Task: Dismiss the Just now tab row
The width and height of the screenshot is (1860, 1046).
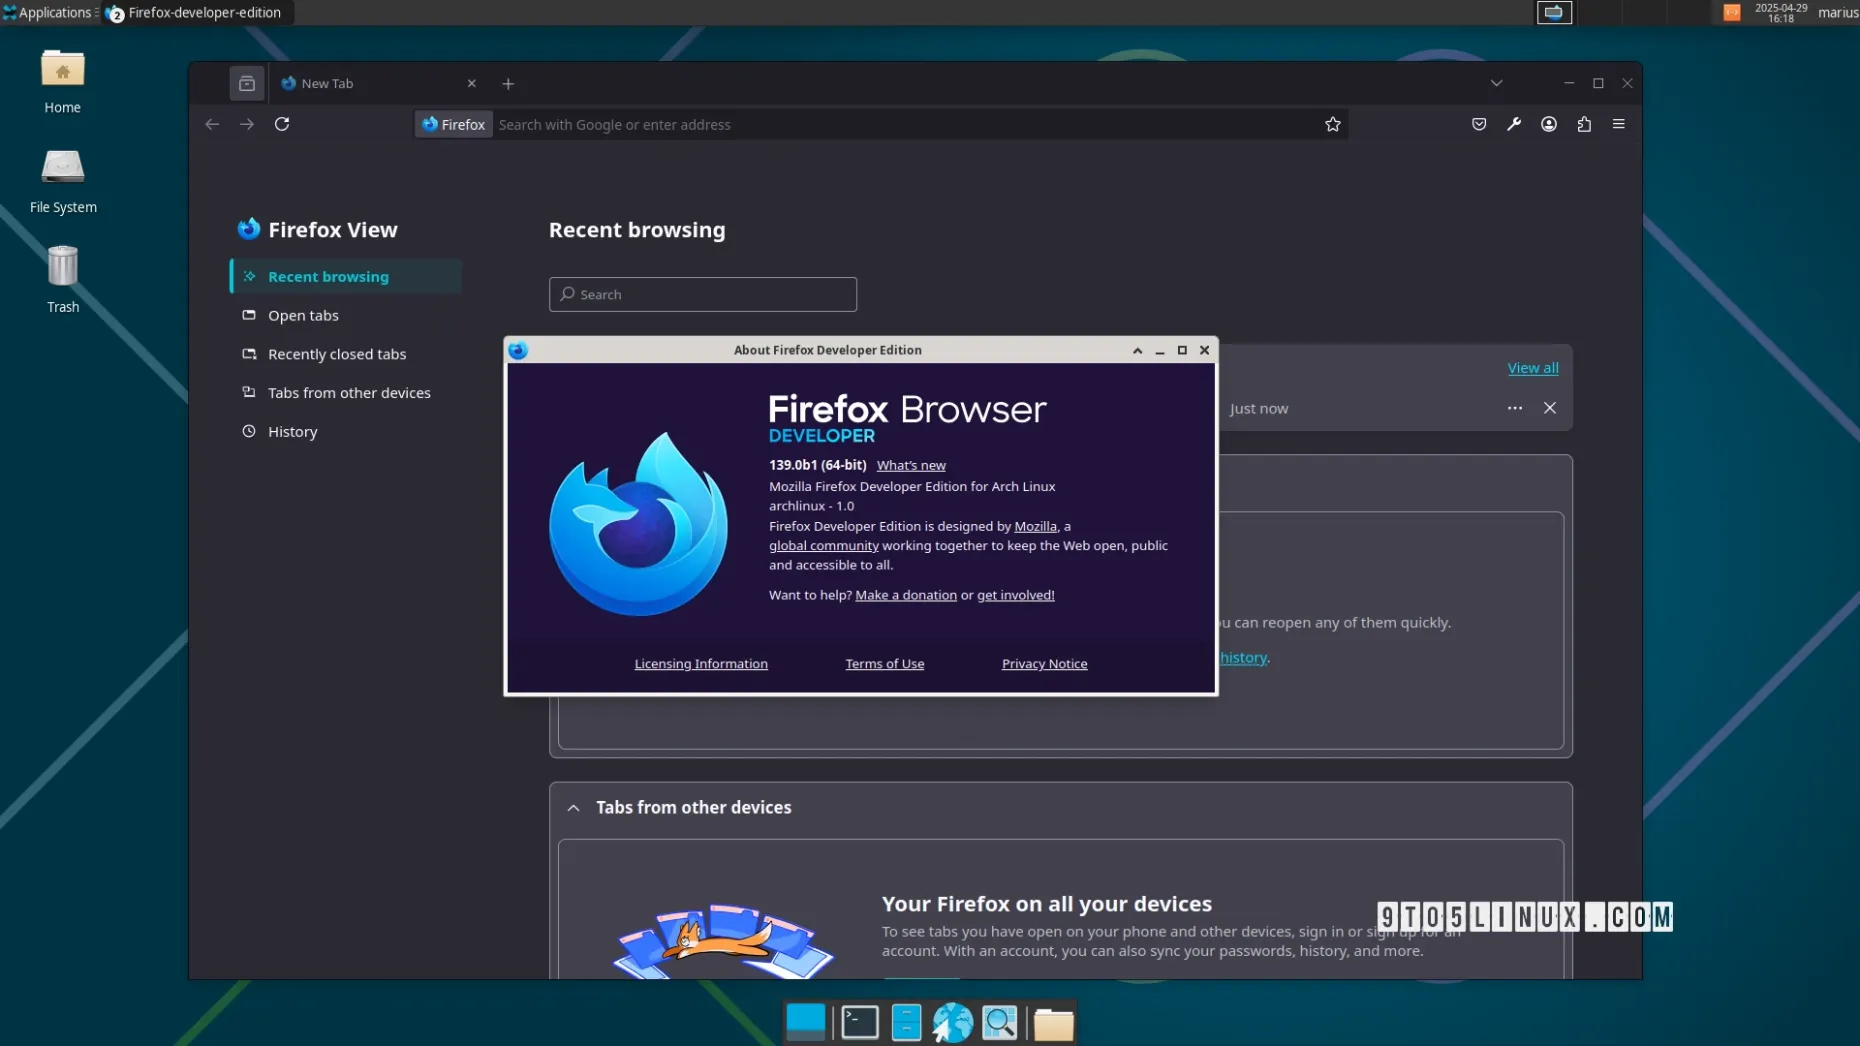Action: (1550, 408)
